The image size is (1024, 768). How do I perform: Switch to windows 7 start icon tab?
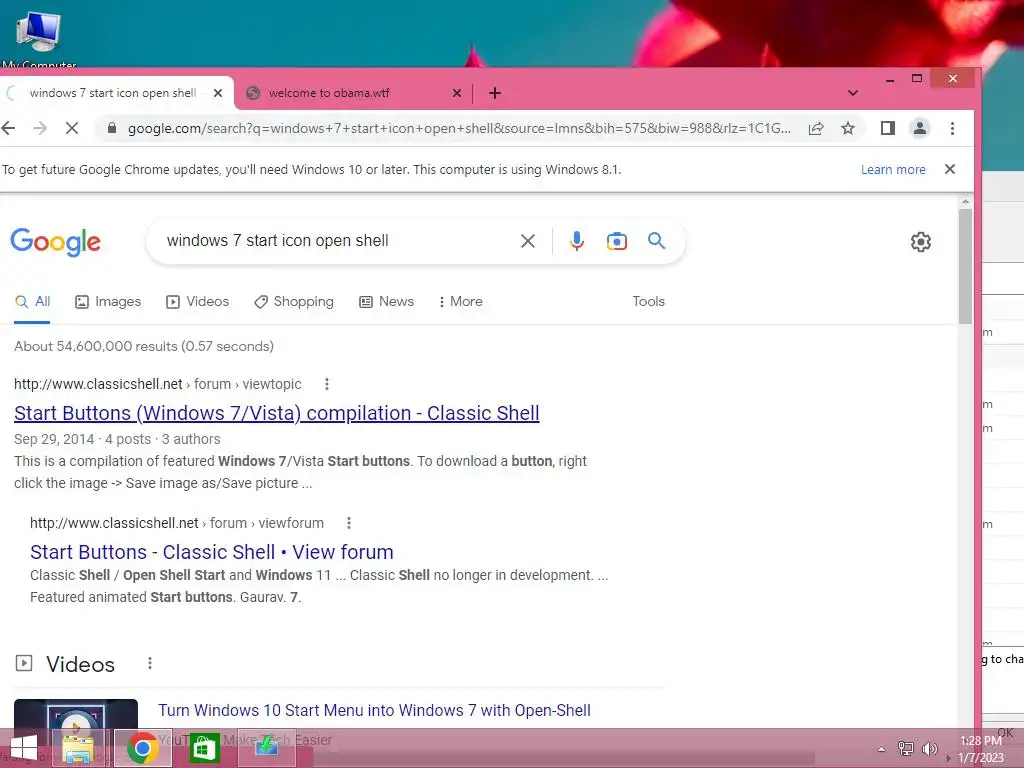tap(112, 93)
